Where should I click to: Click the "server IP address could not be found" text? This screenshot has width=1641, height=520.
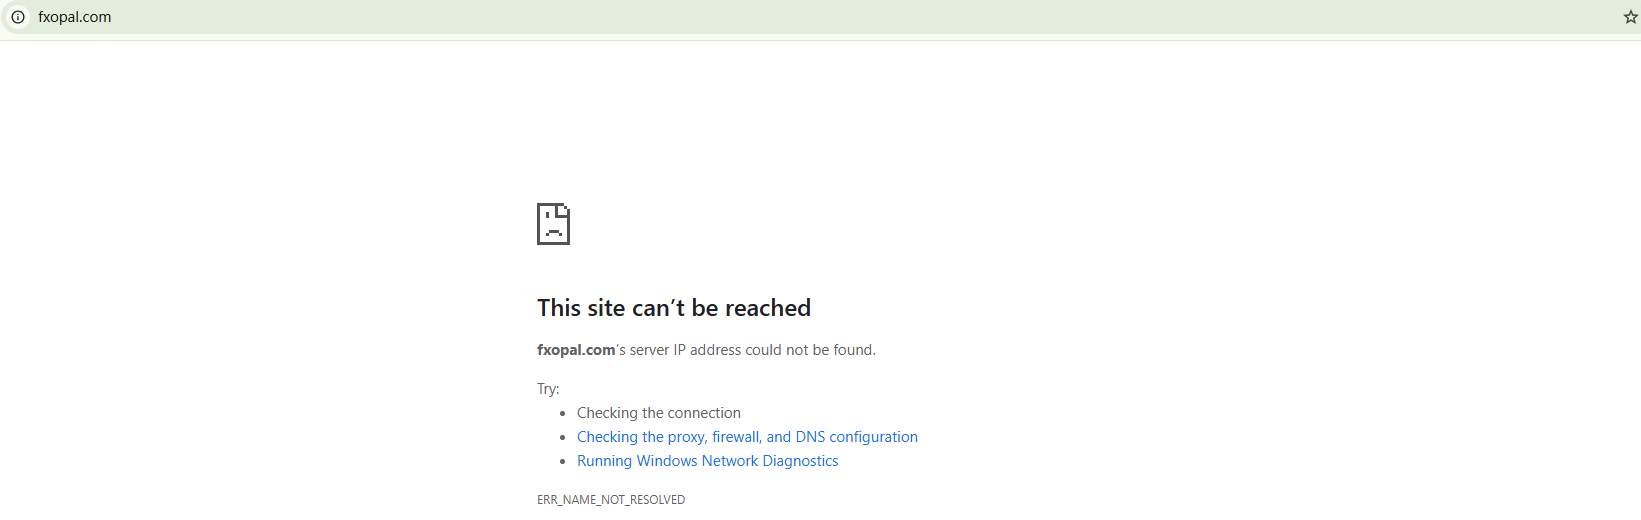click(x=752, y=350)
